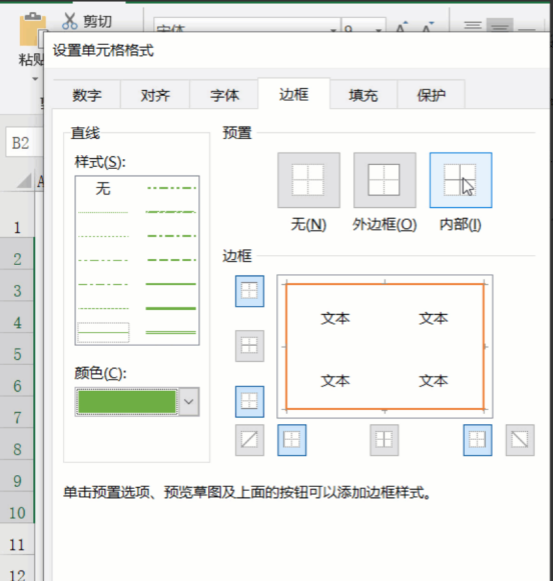Choose the dash-dot-dot line style, top right

(x=171, y=188)
